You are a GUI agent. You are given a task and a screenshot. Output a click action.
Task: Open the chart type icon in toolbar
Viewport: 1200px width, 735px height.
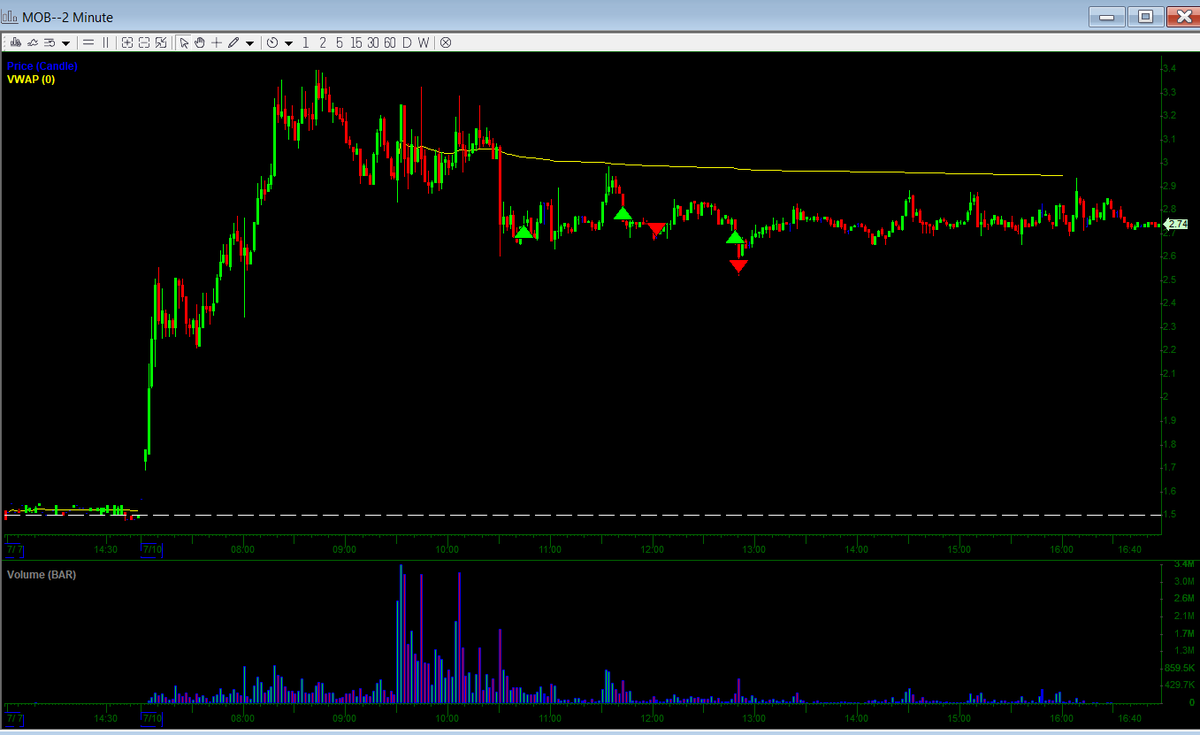click(x=16, y=43)
